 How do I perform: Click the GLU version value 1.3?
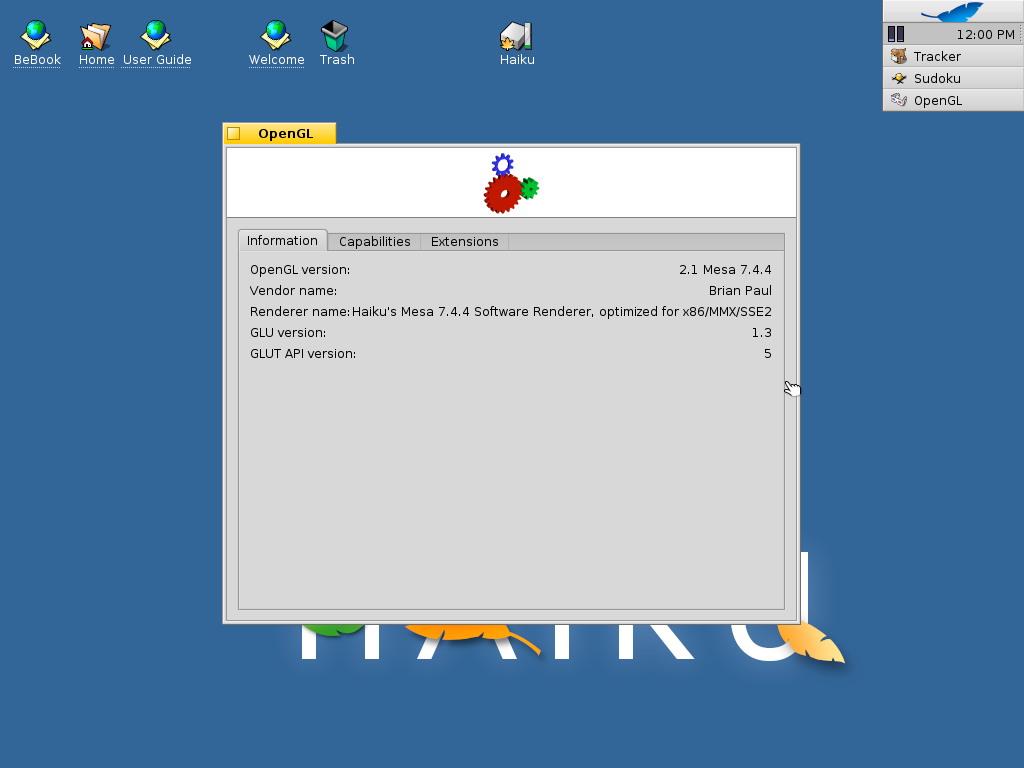(x=761, y=332)
